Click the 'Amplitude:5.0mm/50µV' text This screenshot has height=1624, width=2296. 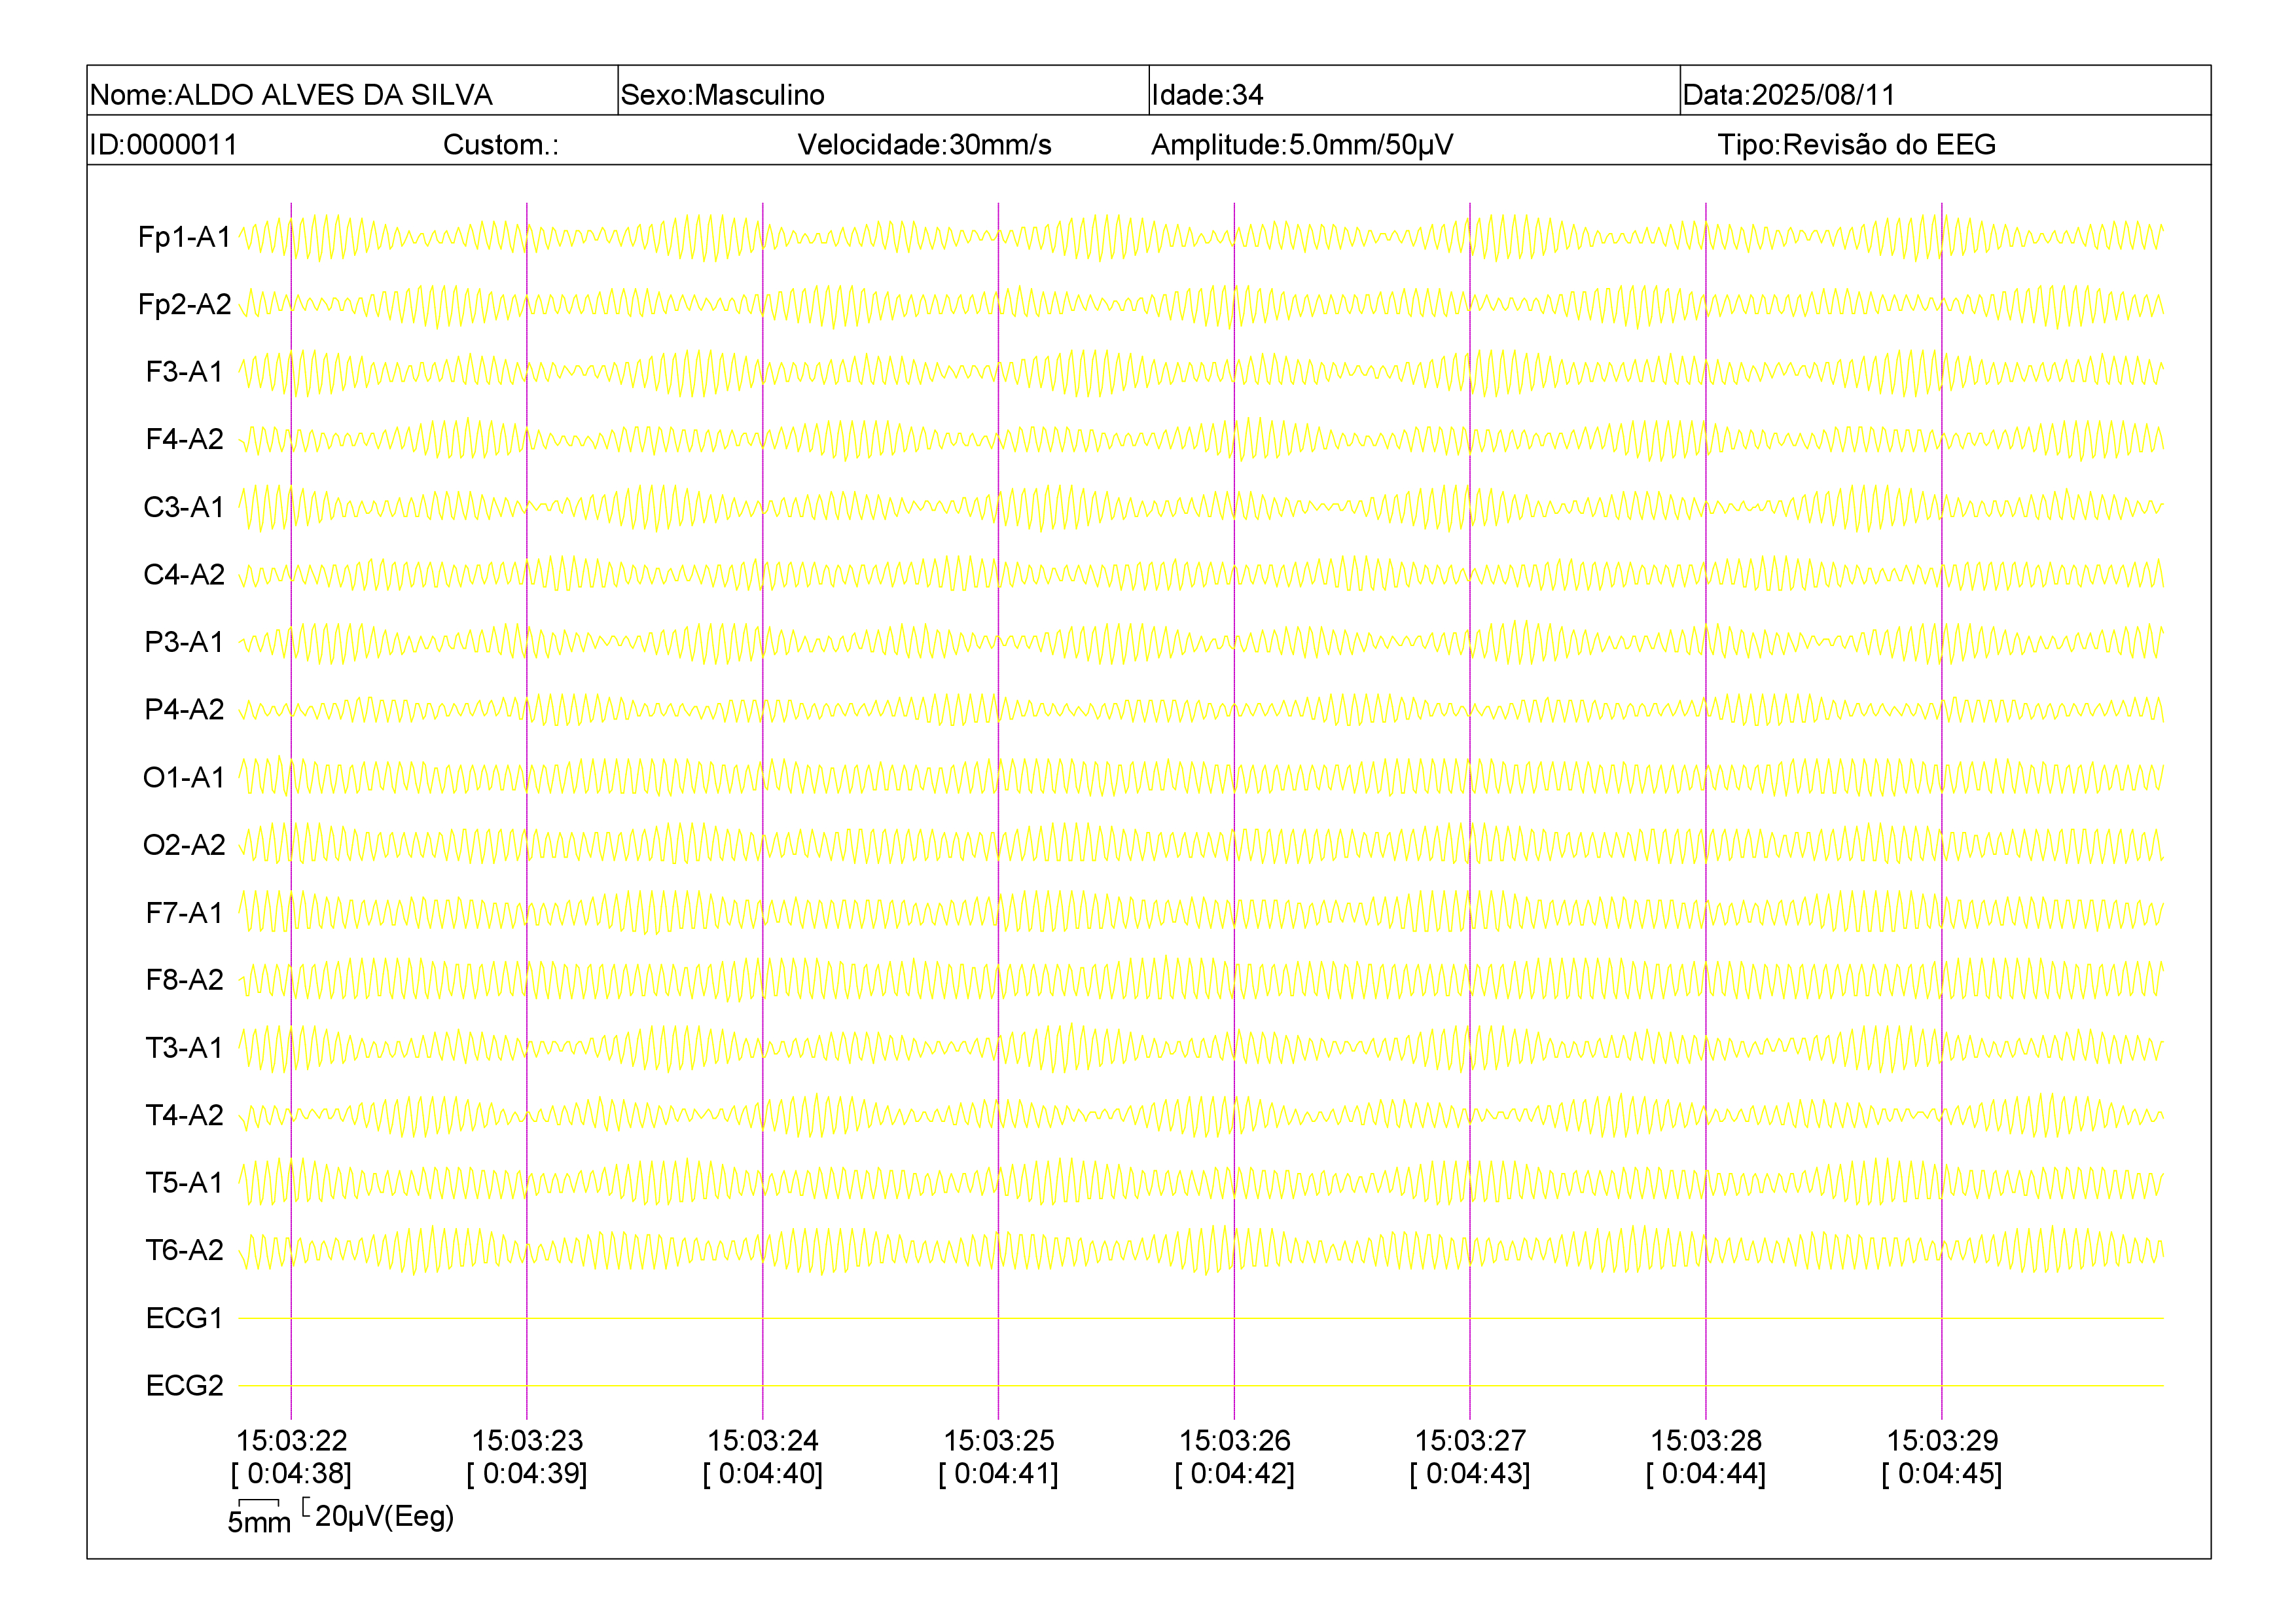click(1302, 145)
